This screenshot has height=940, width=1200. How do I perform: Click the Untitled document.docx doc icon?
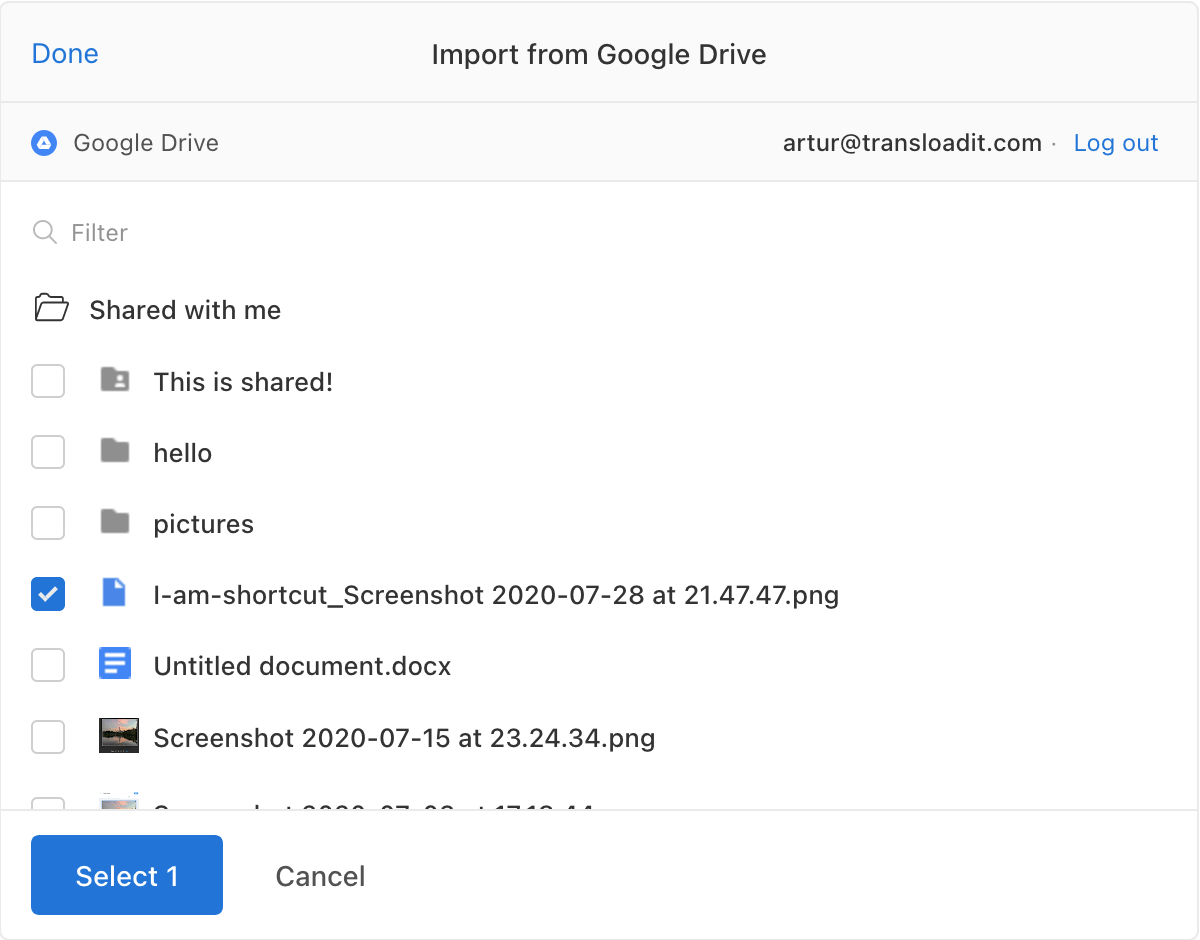tap(115, 664)
